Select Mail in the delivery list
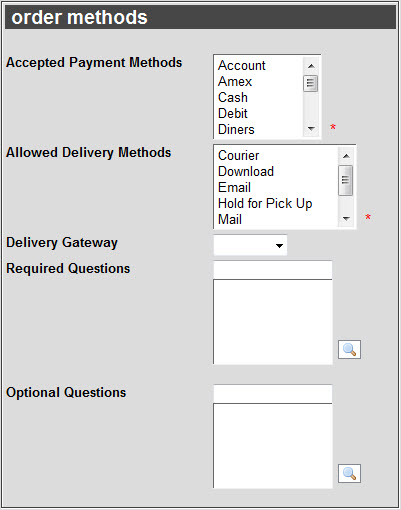Image resolution: width=401 pixels, height=510 pixels. click(x=230, y=219)
